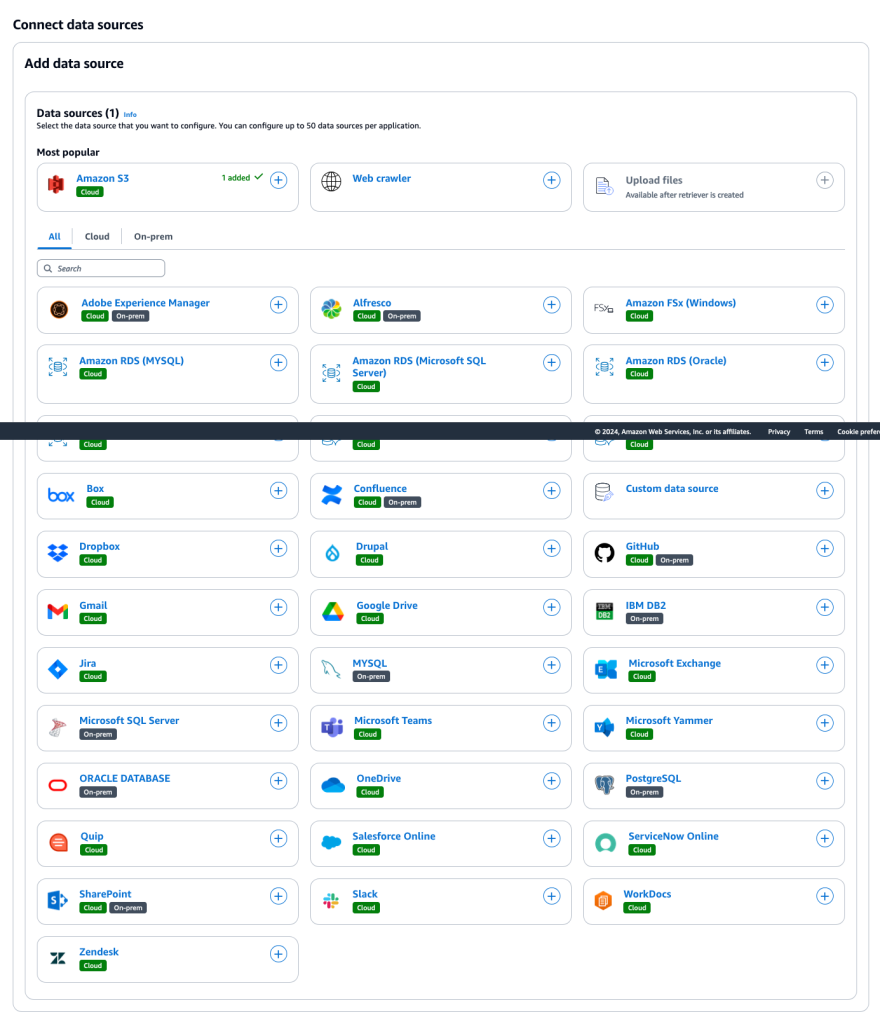880x1024 pixels.
Task: Click the PostgreSQL elephant logo
Action: point(605,784)
